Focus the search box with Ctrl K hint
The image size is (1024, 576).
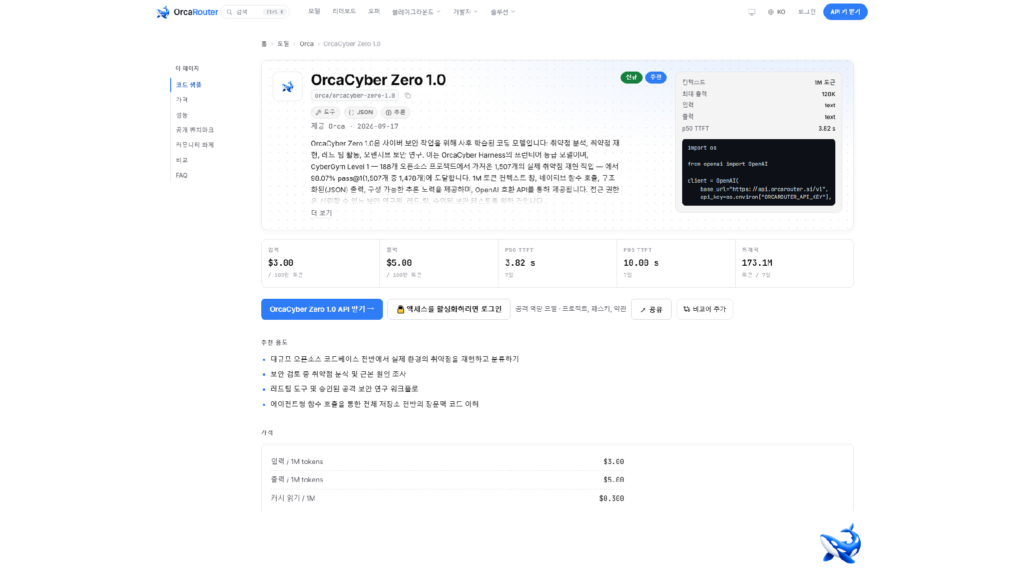[x=255, y=12]
